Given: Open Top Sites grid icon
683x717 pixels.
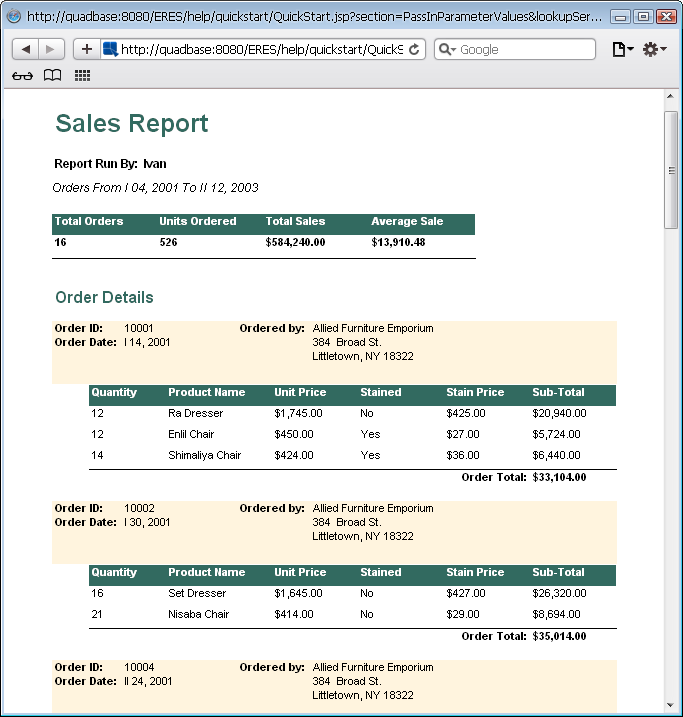Looking at the screenshot, I should (82, 76).
